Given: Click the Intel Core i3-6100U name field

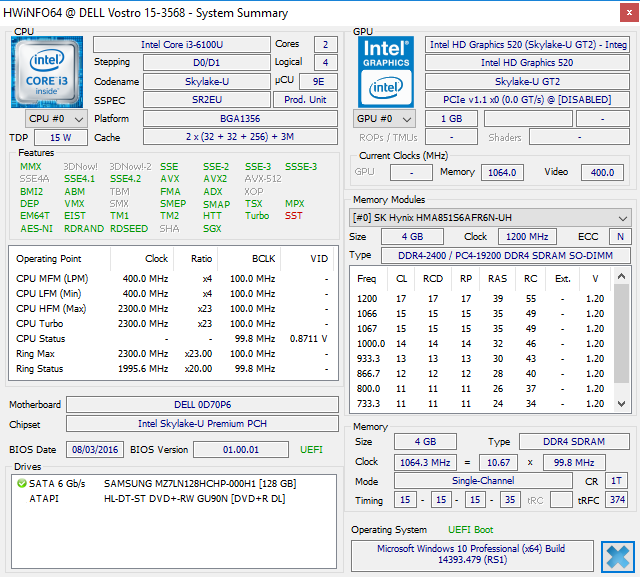Looking at the screenshot, I should pyautogui.click(x=182, y=44).
